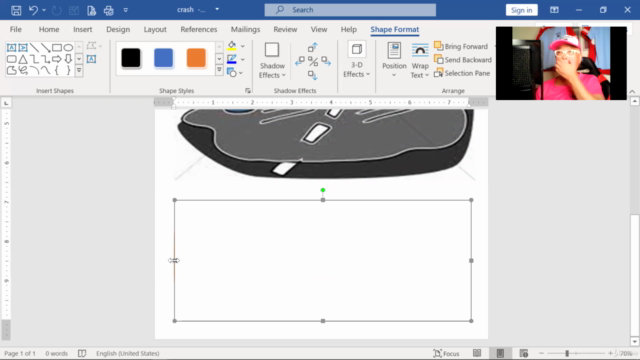Nudge shadow down
Image resolution: width=640 pixels, height=360 pixels.
(313, 75)
